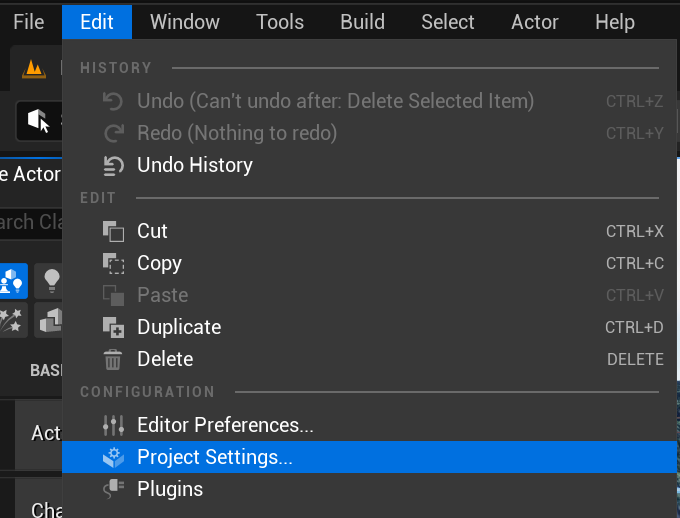The image size is (680, 518).
Task: Click the Plugins plug icon
Action: coord(114,489)
